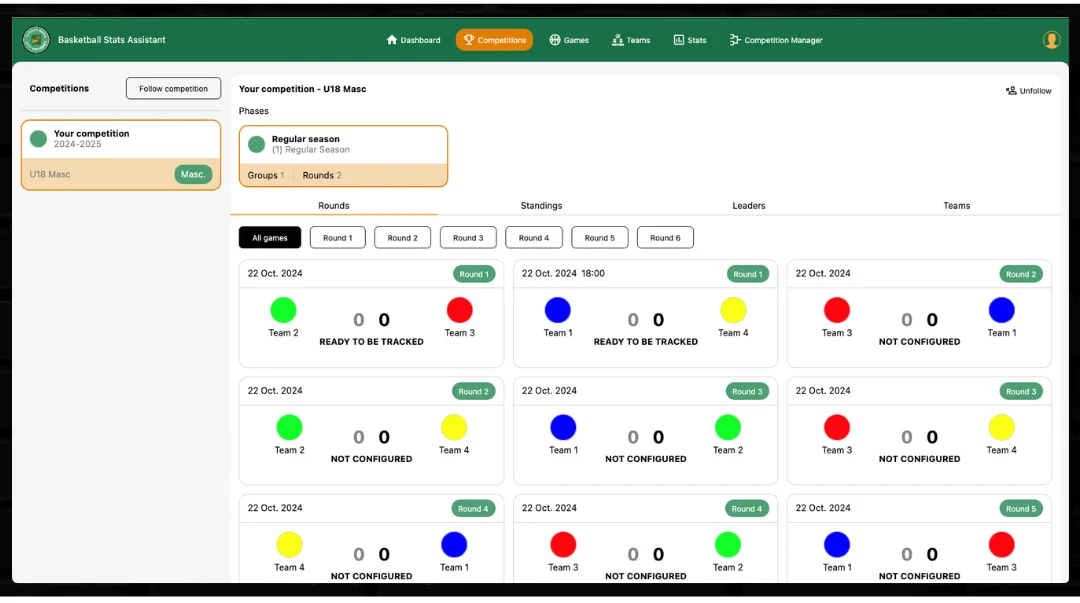Click Team 2's green circle in first game
Image resolution: width=1080 pixels, height=603 pixels.
click(x=283, y=310)
